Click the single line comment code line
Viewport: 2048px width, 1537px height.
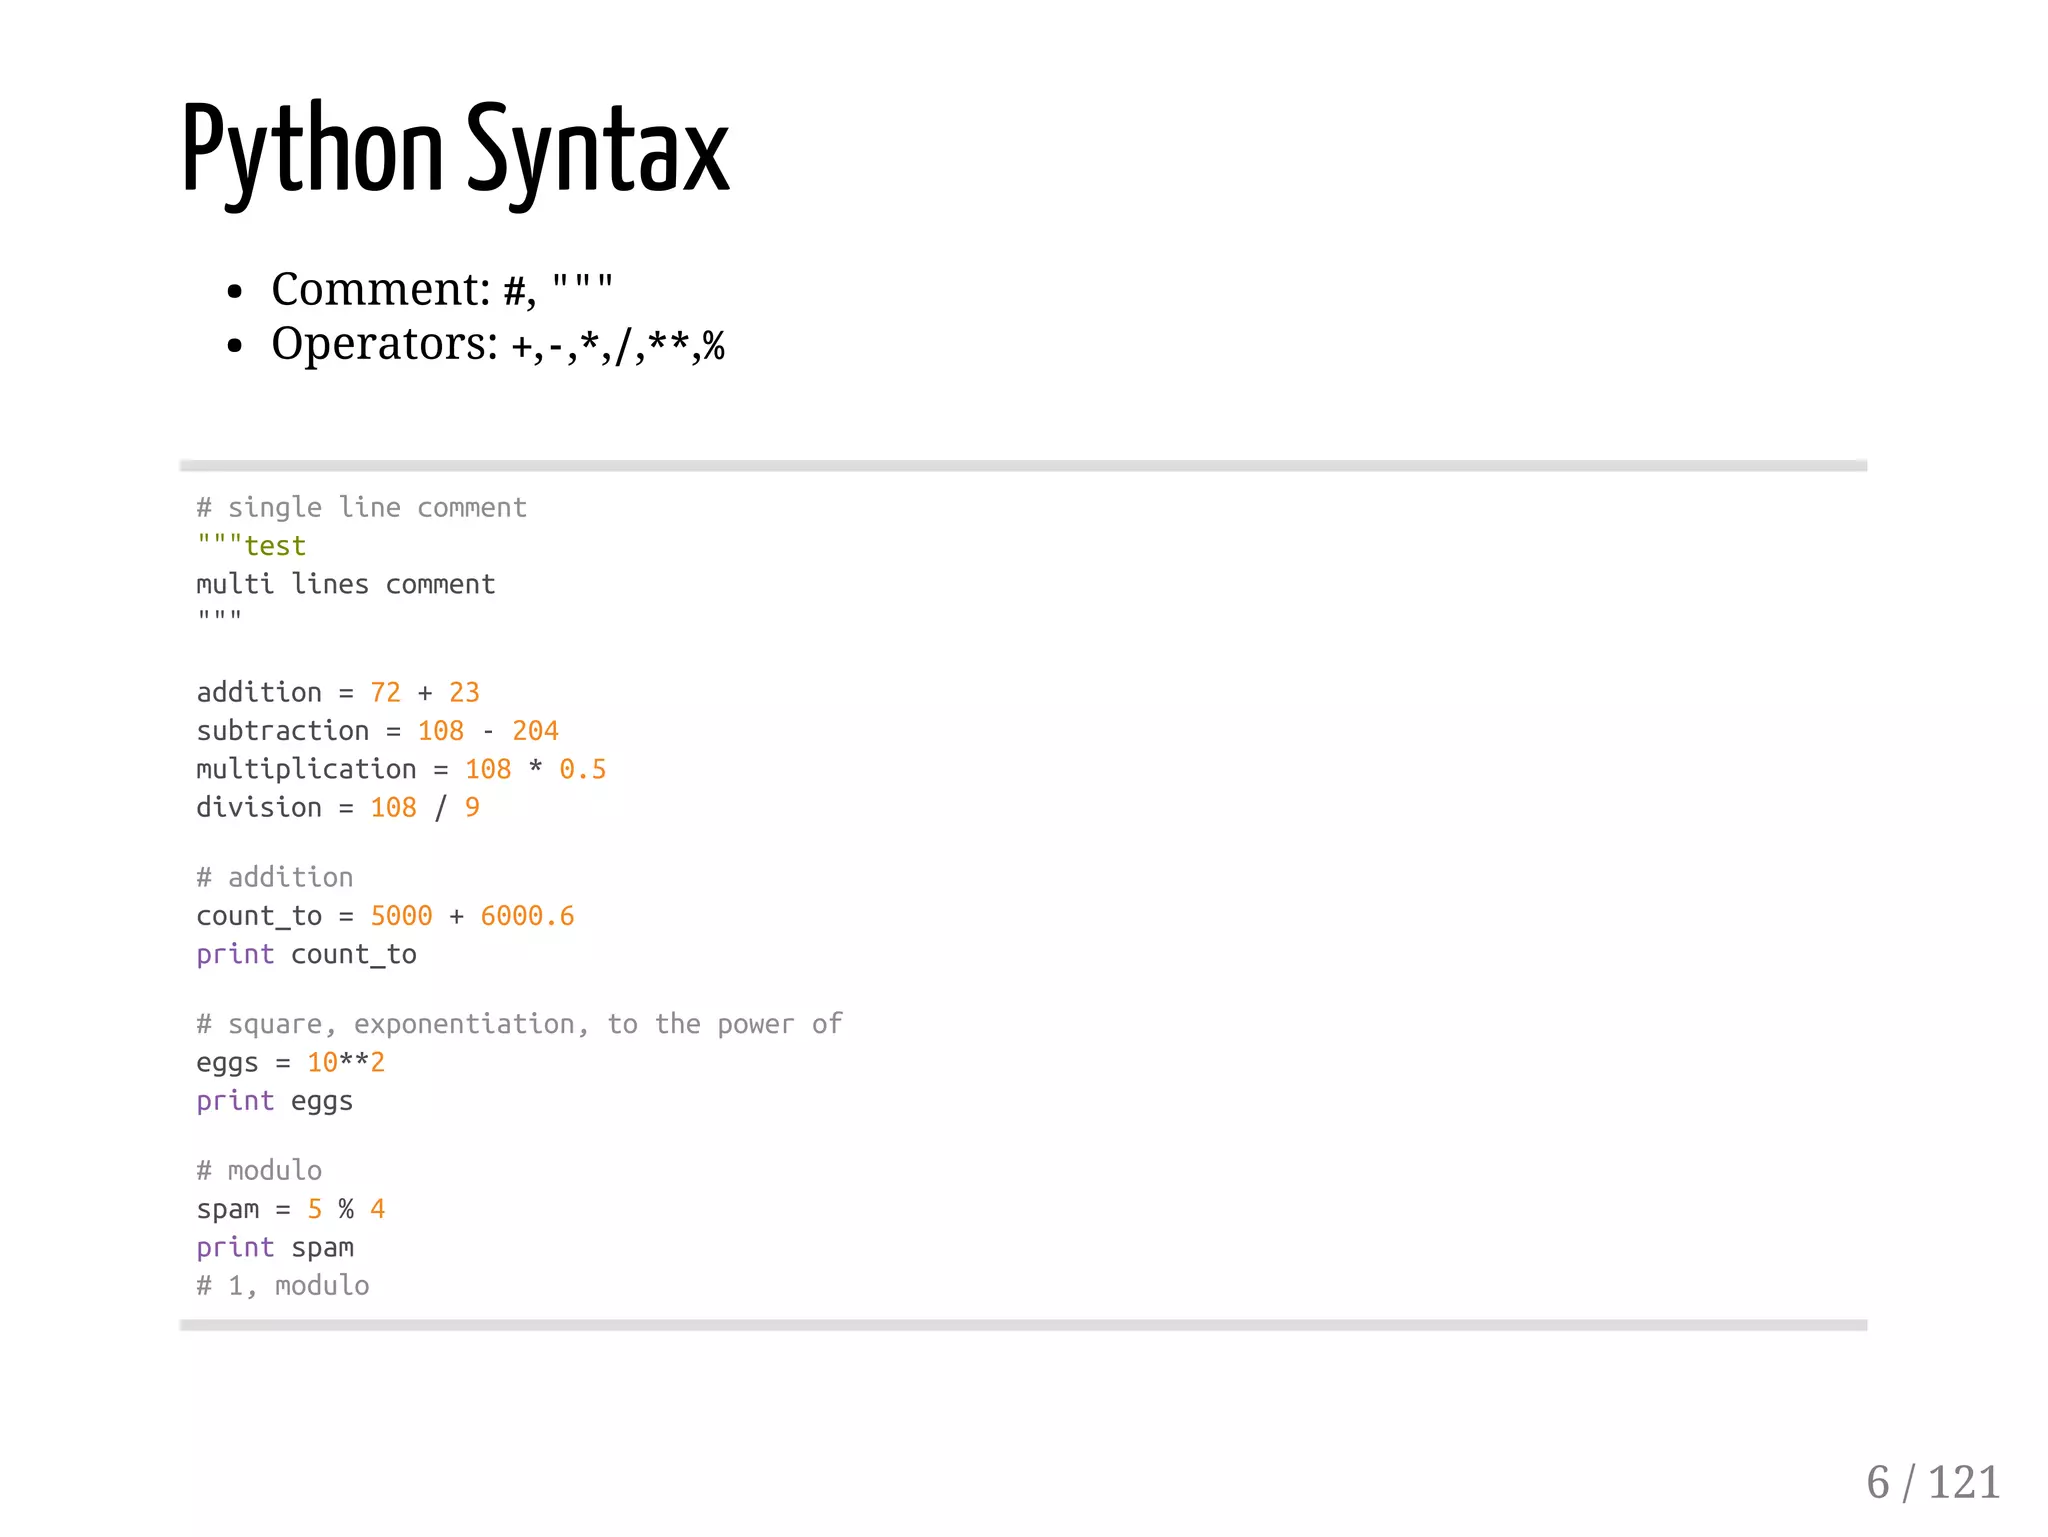(361, 508)
